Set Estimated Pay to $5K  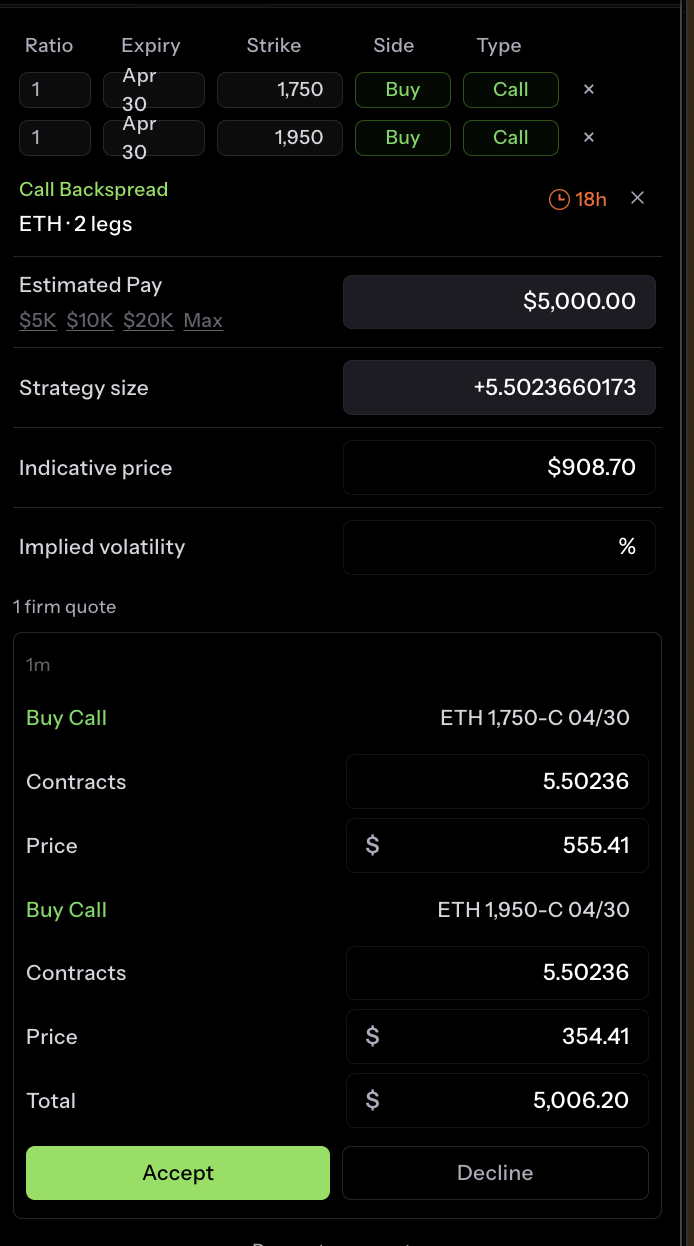(x=37, y=320)
